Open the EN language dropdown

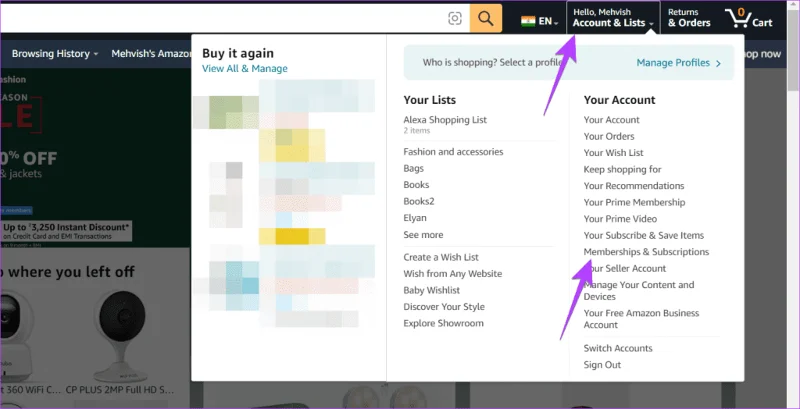click(x=548, y=21)
